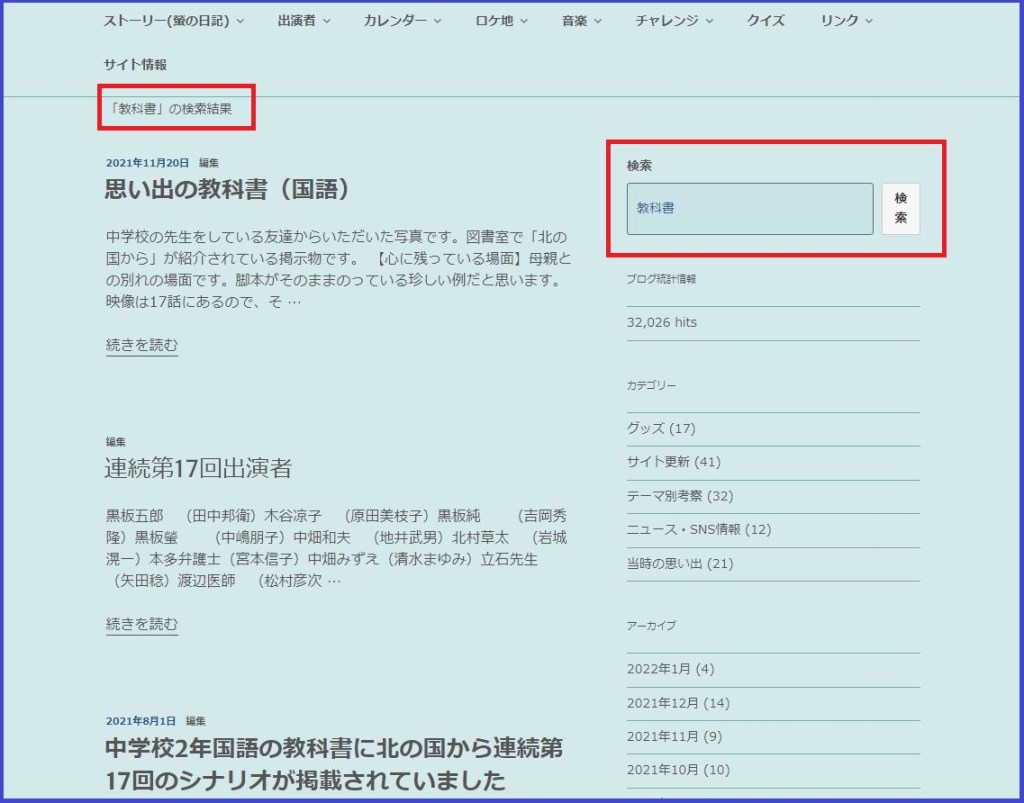This screenshot has height=803, width=1024.
Task: Open the テーマ別考察 category
Action: click(x=665, y=496)
